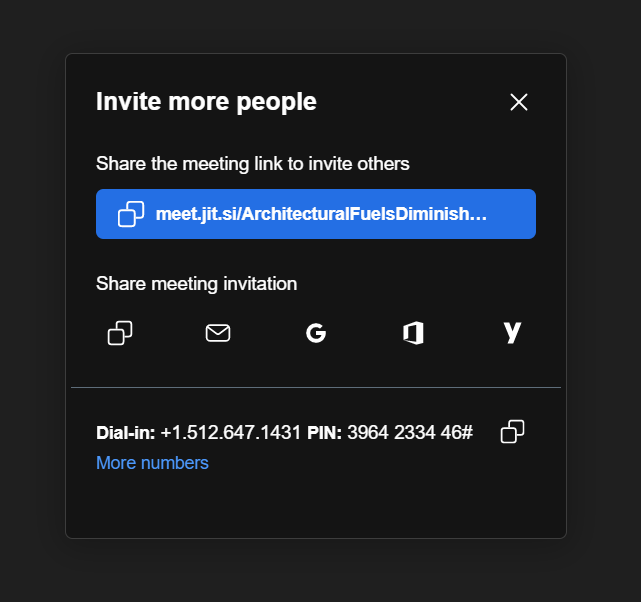
Task: Click the 'Invite more people' heading
Action: pos(206,101)
